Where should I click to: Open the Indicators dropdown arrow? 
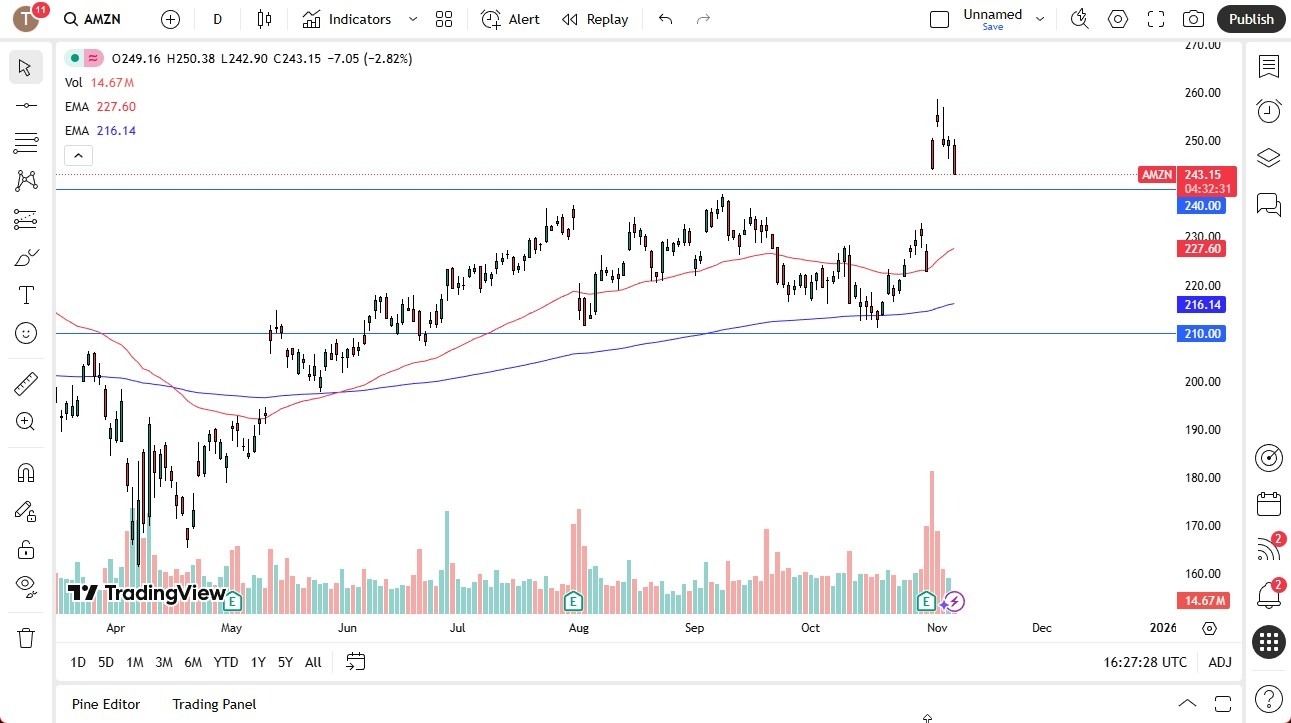(411, 19)
